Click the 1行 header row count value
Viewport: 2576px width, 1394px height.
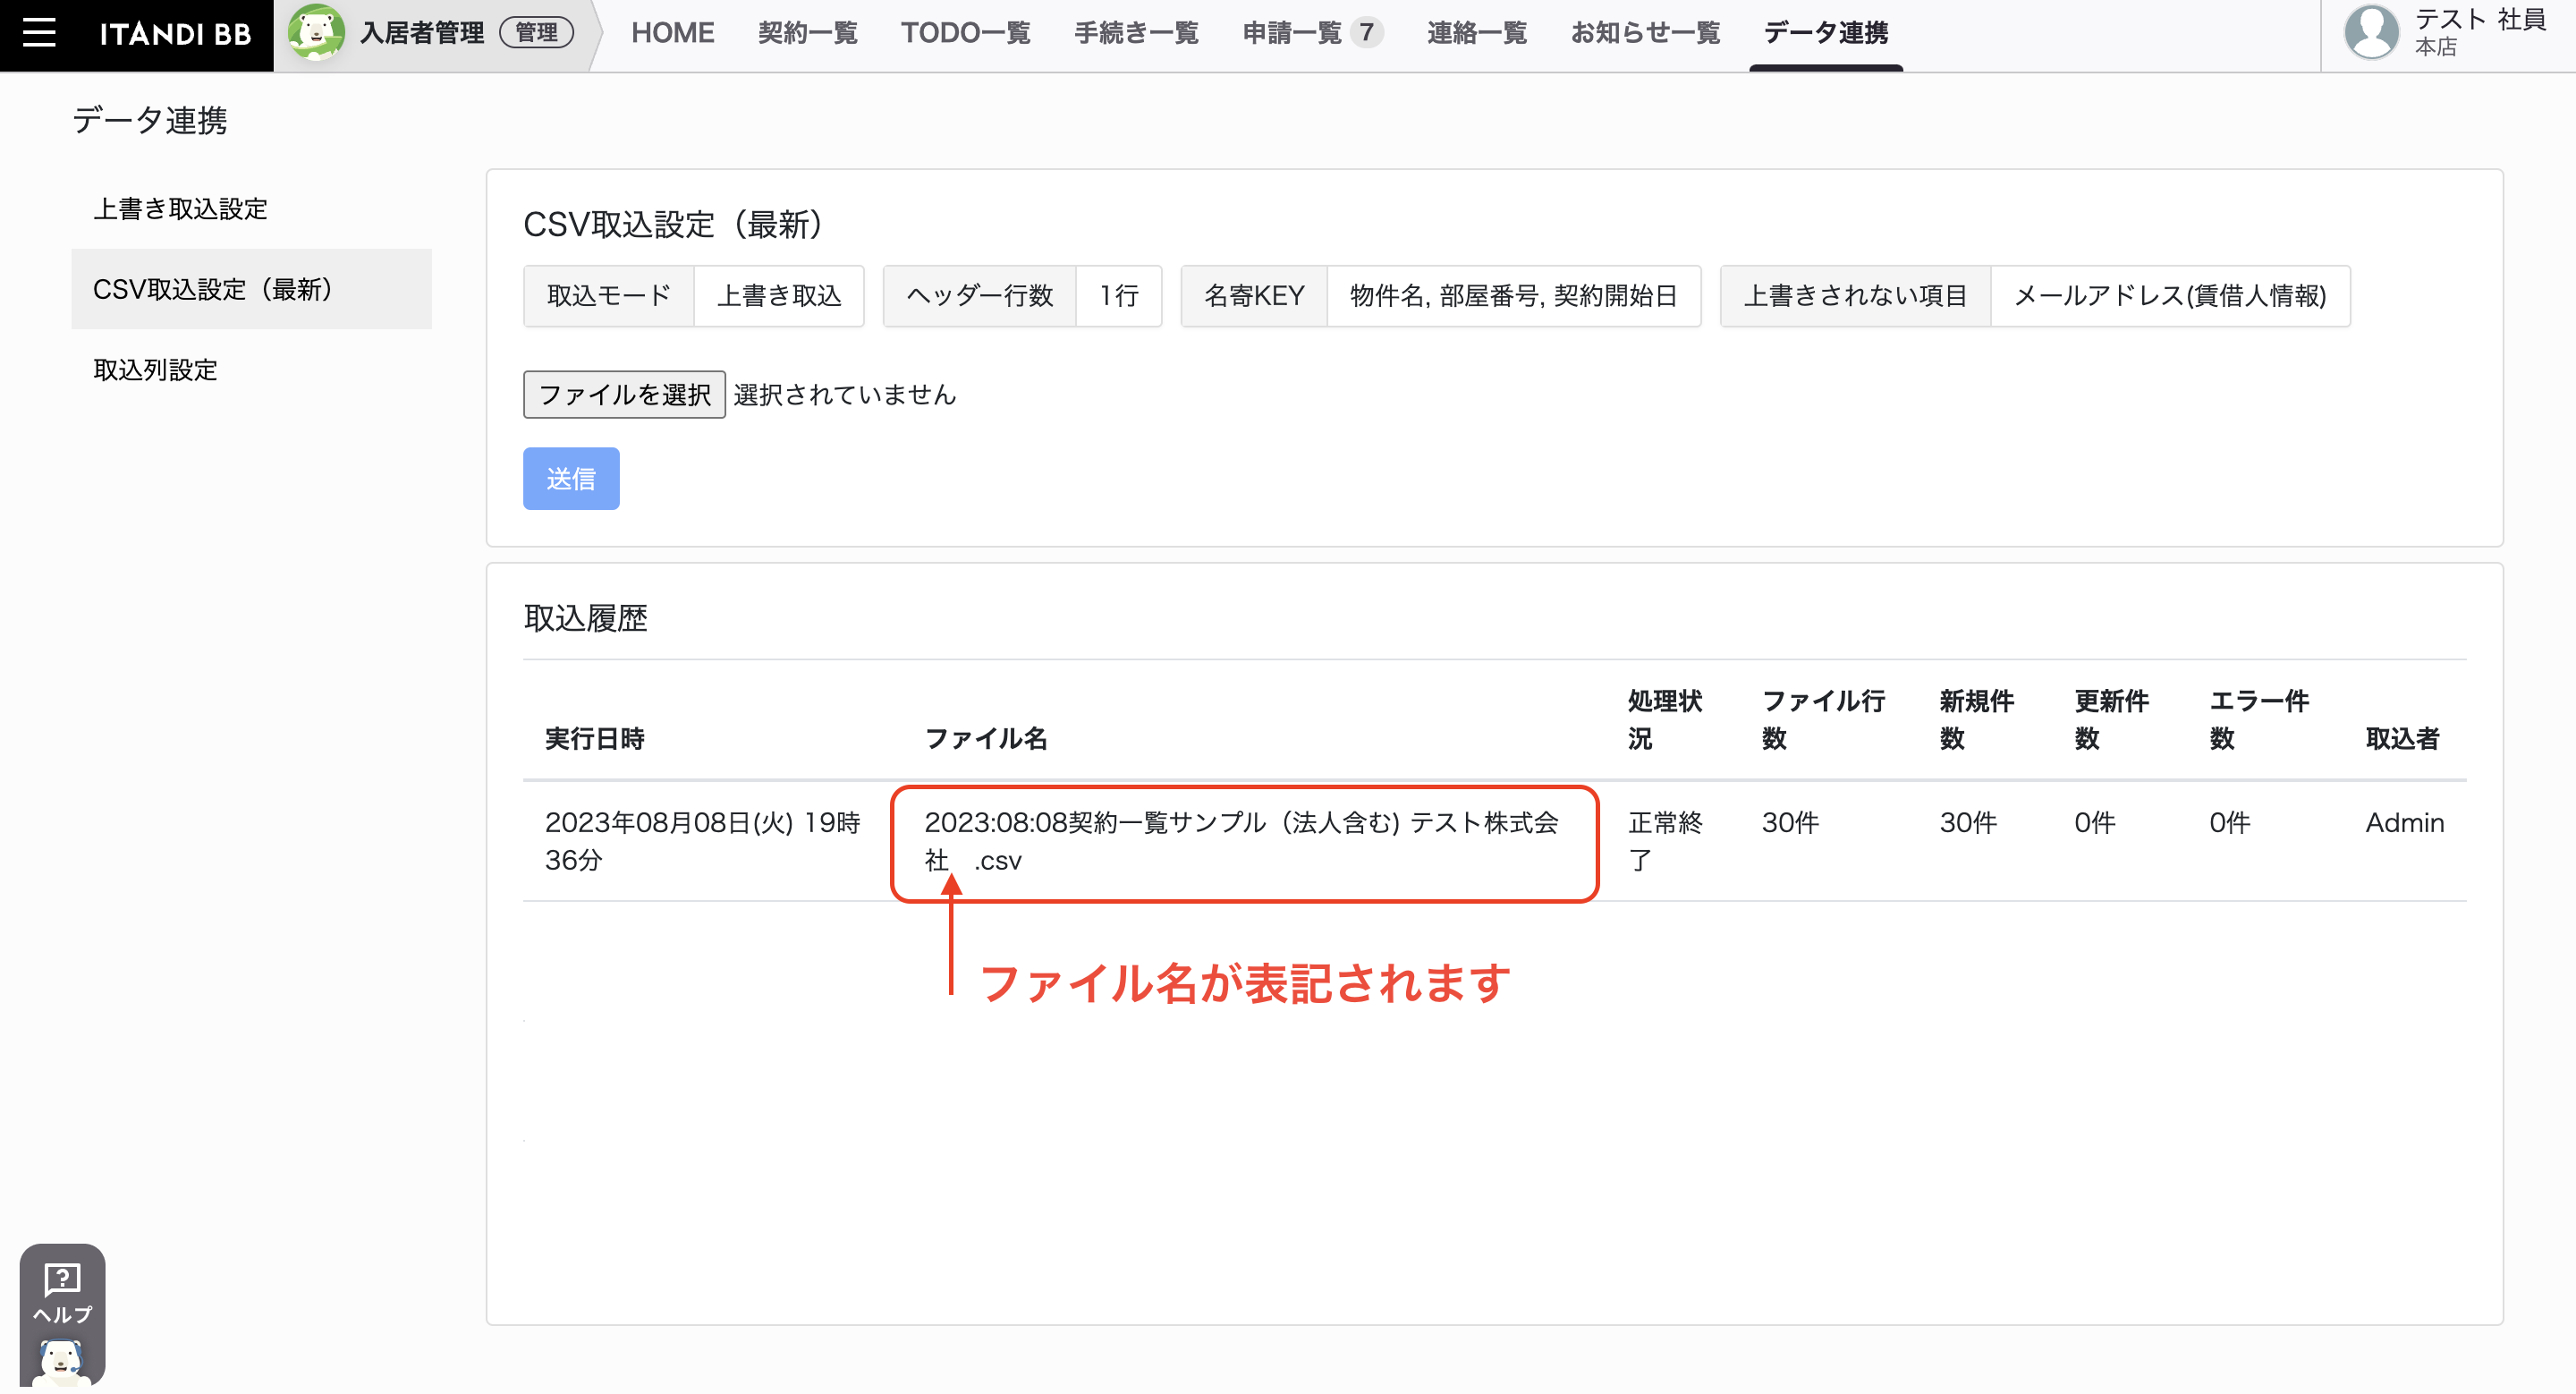point(1119,296)
